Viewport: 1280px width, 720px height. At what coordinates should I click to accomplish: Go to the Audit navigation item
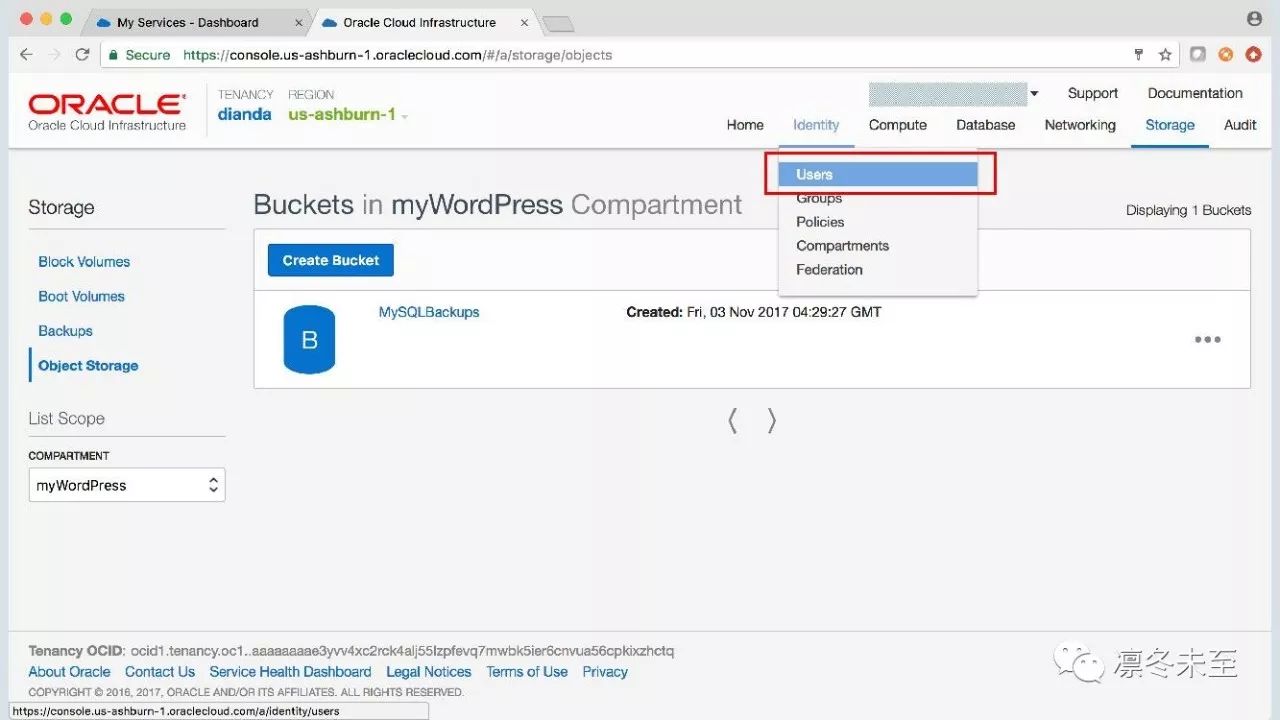tap(1240, 125)
